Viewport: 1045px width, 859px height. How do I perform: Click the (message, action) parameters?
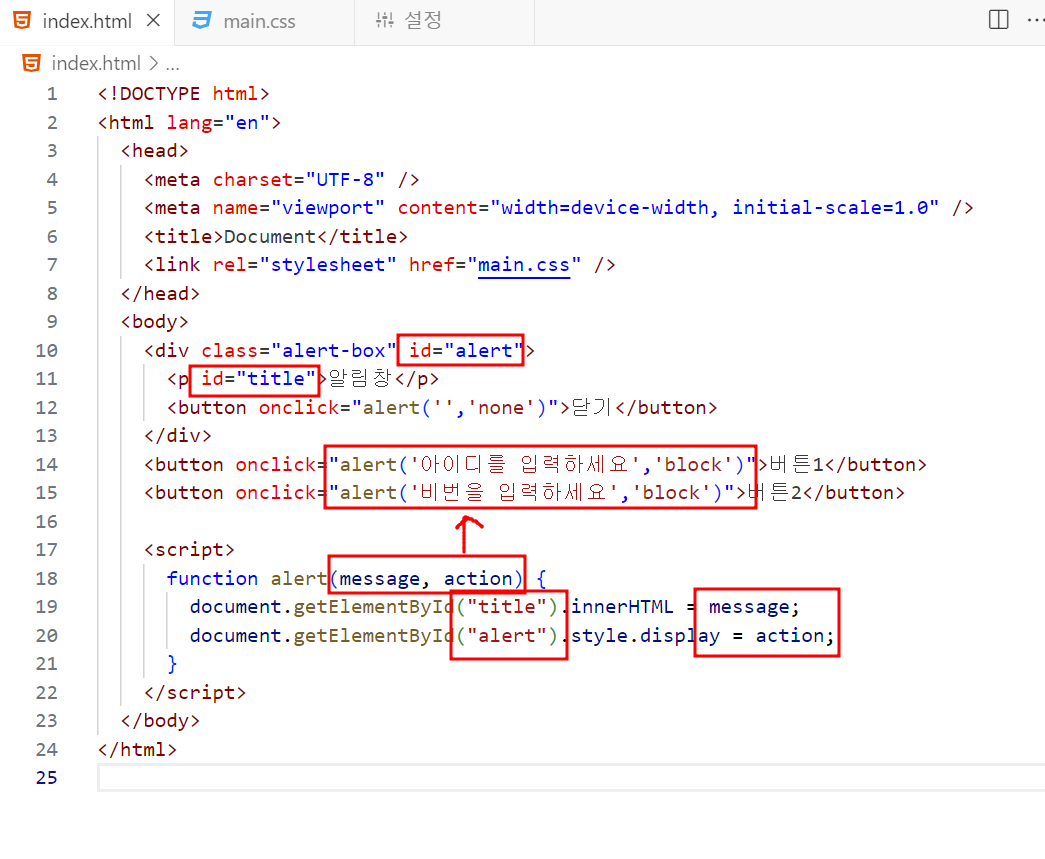tap(427, 578)
